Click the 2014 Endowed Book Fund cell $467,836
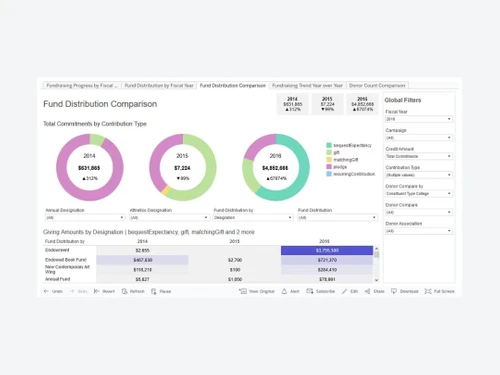This screenshot has width=500, height=375. click(x=142, y=260)
